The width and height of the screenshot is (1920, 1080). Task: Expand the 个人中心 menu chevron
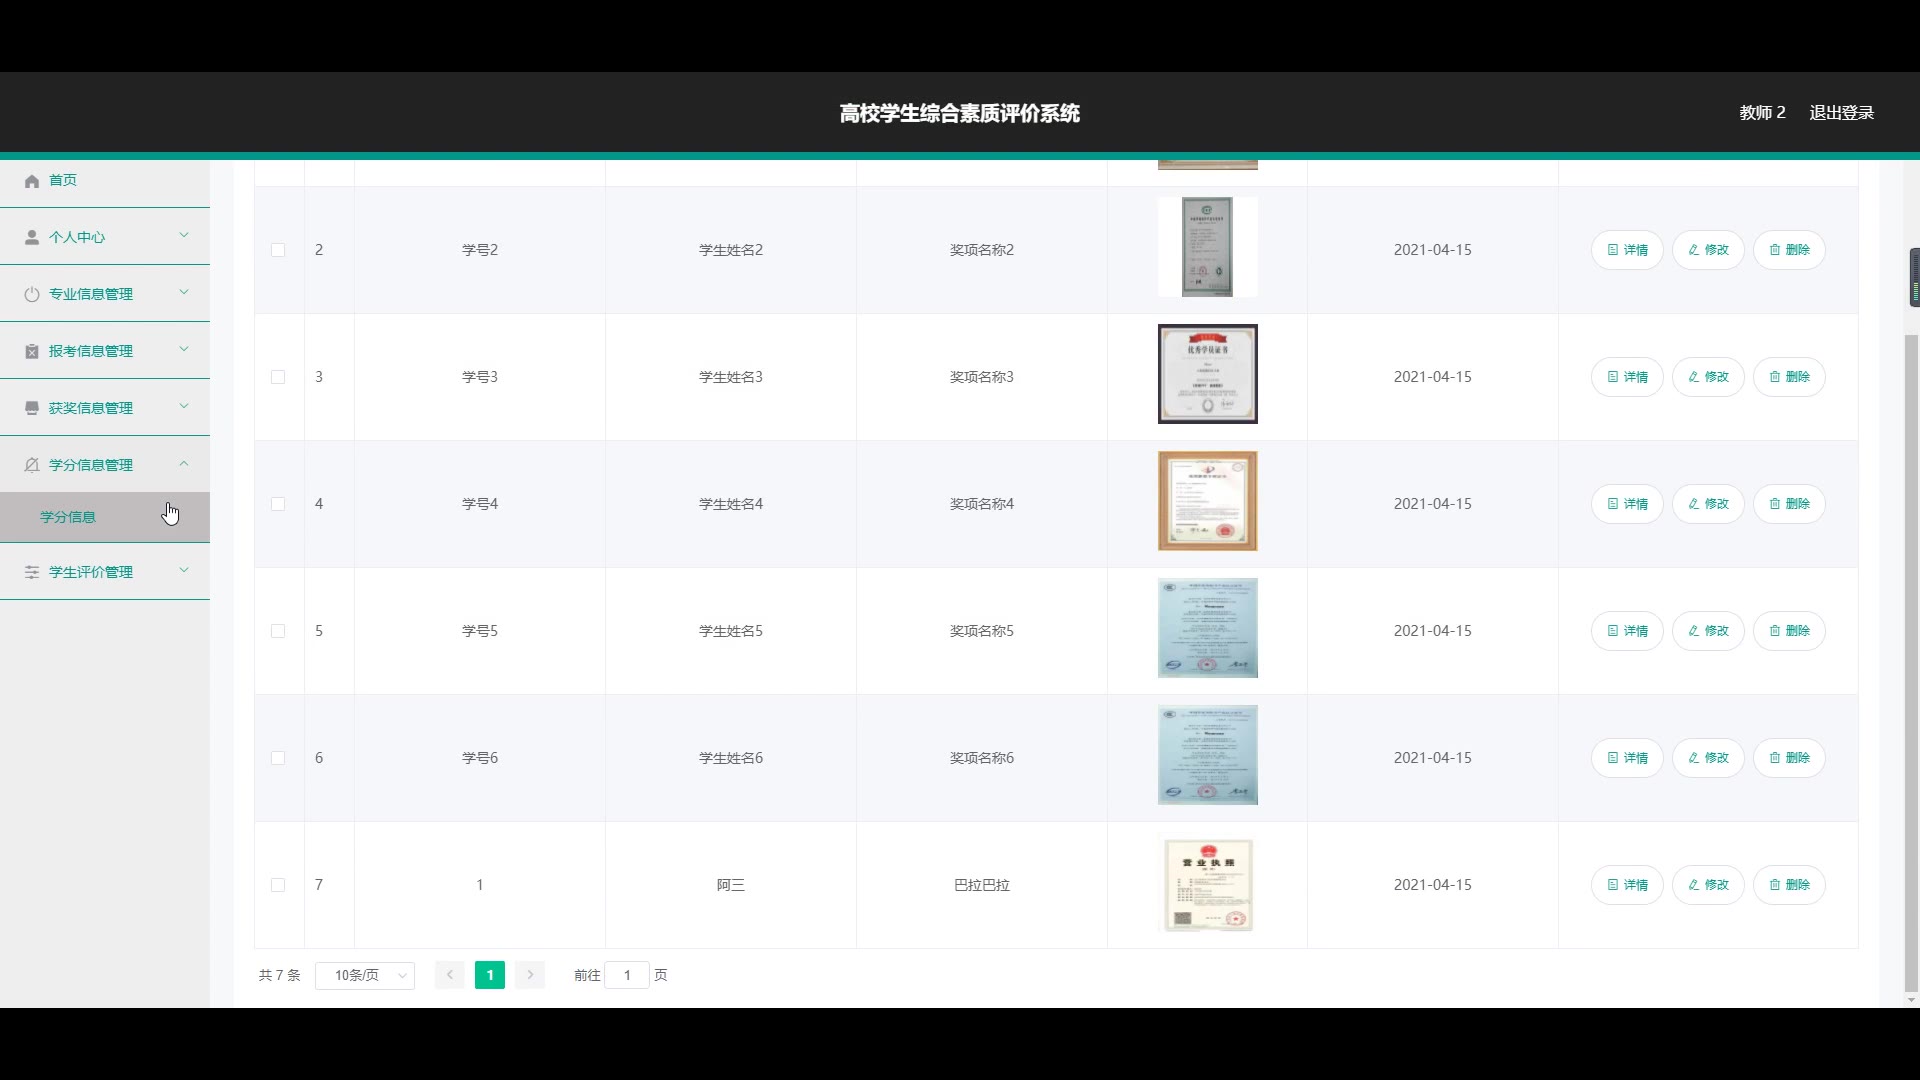[184, 236]
